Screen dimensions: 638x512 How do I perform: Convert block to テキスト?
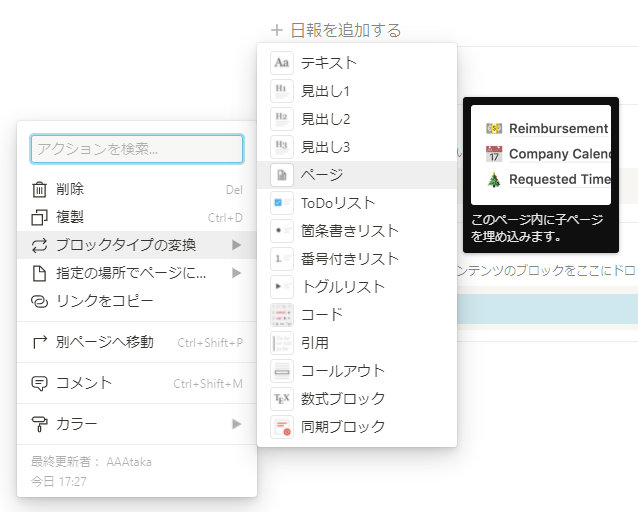[x=357, y=63]
